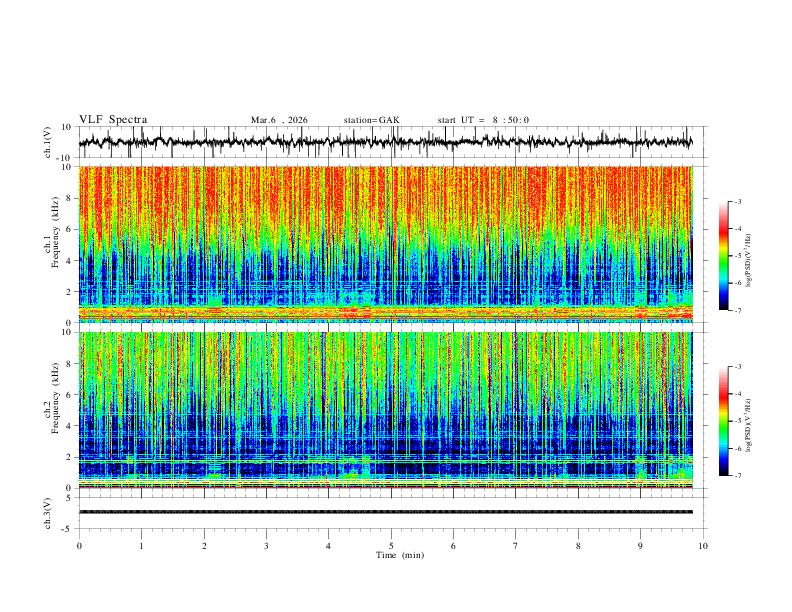Click the "VLF Spectra" title text
792x612 pixels.
113,120
